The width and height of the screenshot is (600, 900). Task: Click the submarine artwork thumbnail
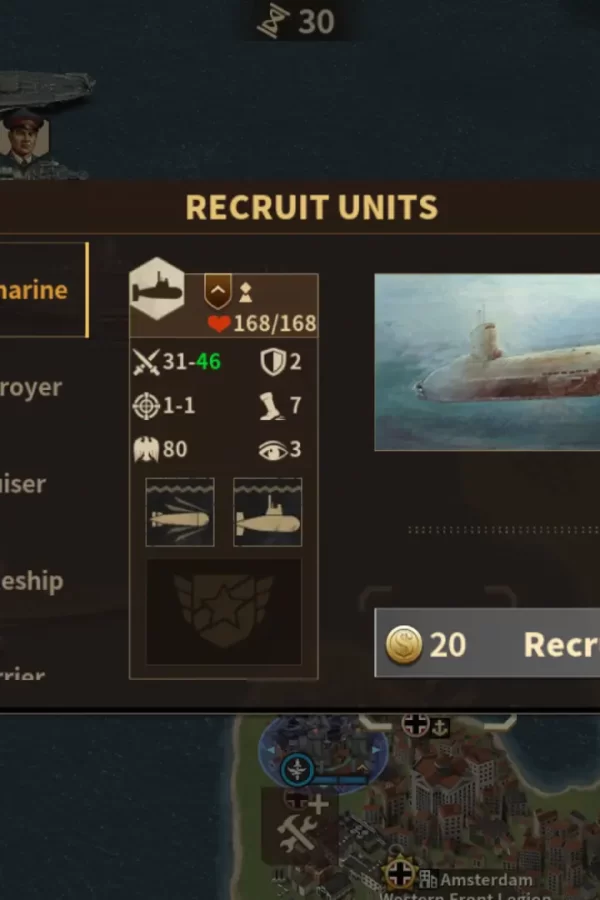[487, 362]
